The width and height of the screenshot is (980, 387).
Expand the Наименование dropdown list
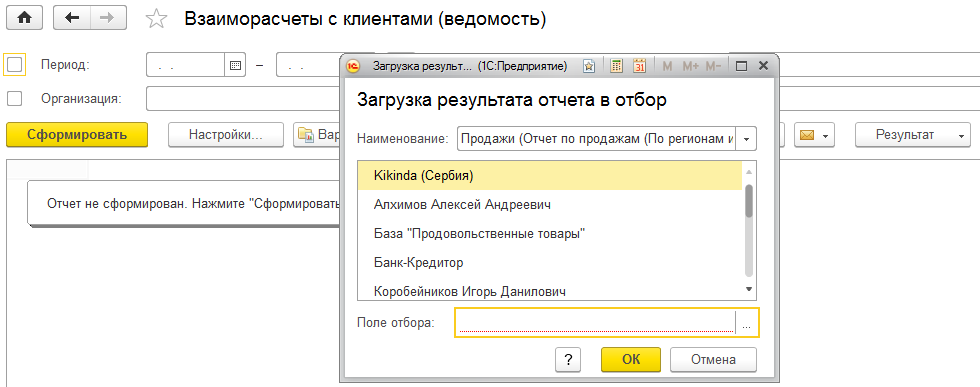(746, 139)
